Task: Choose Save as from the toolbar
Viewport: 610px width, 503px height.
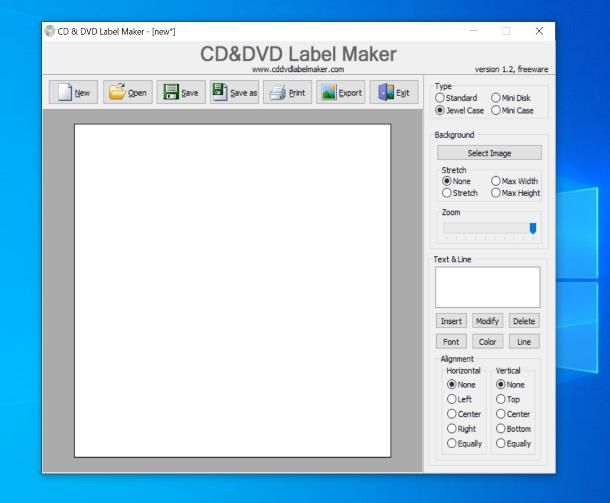Action: click(x=234, y=92)
